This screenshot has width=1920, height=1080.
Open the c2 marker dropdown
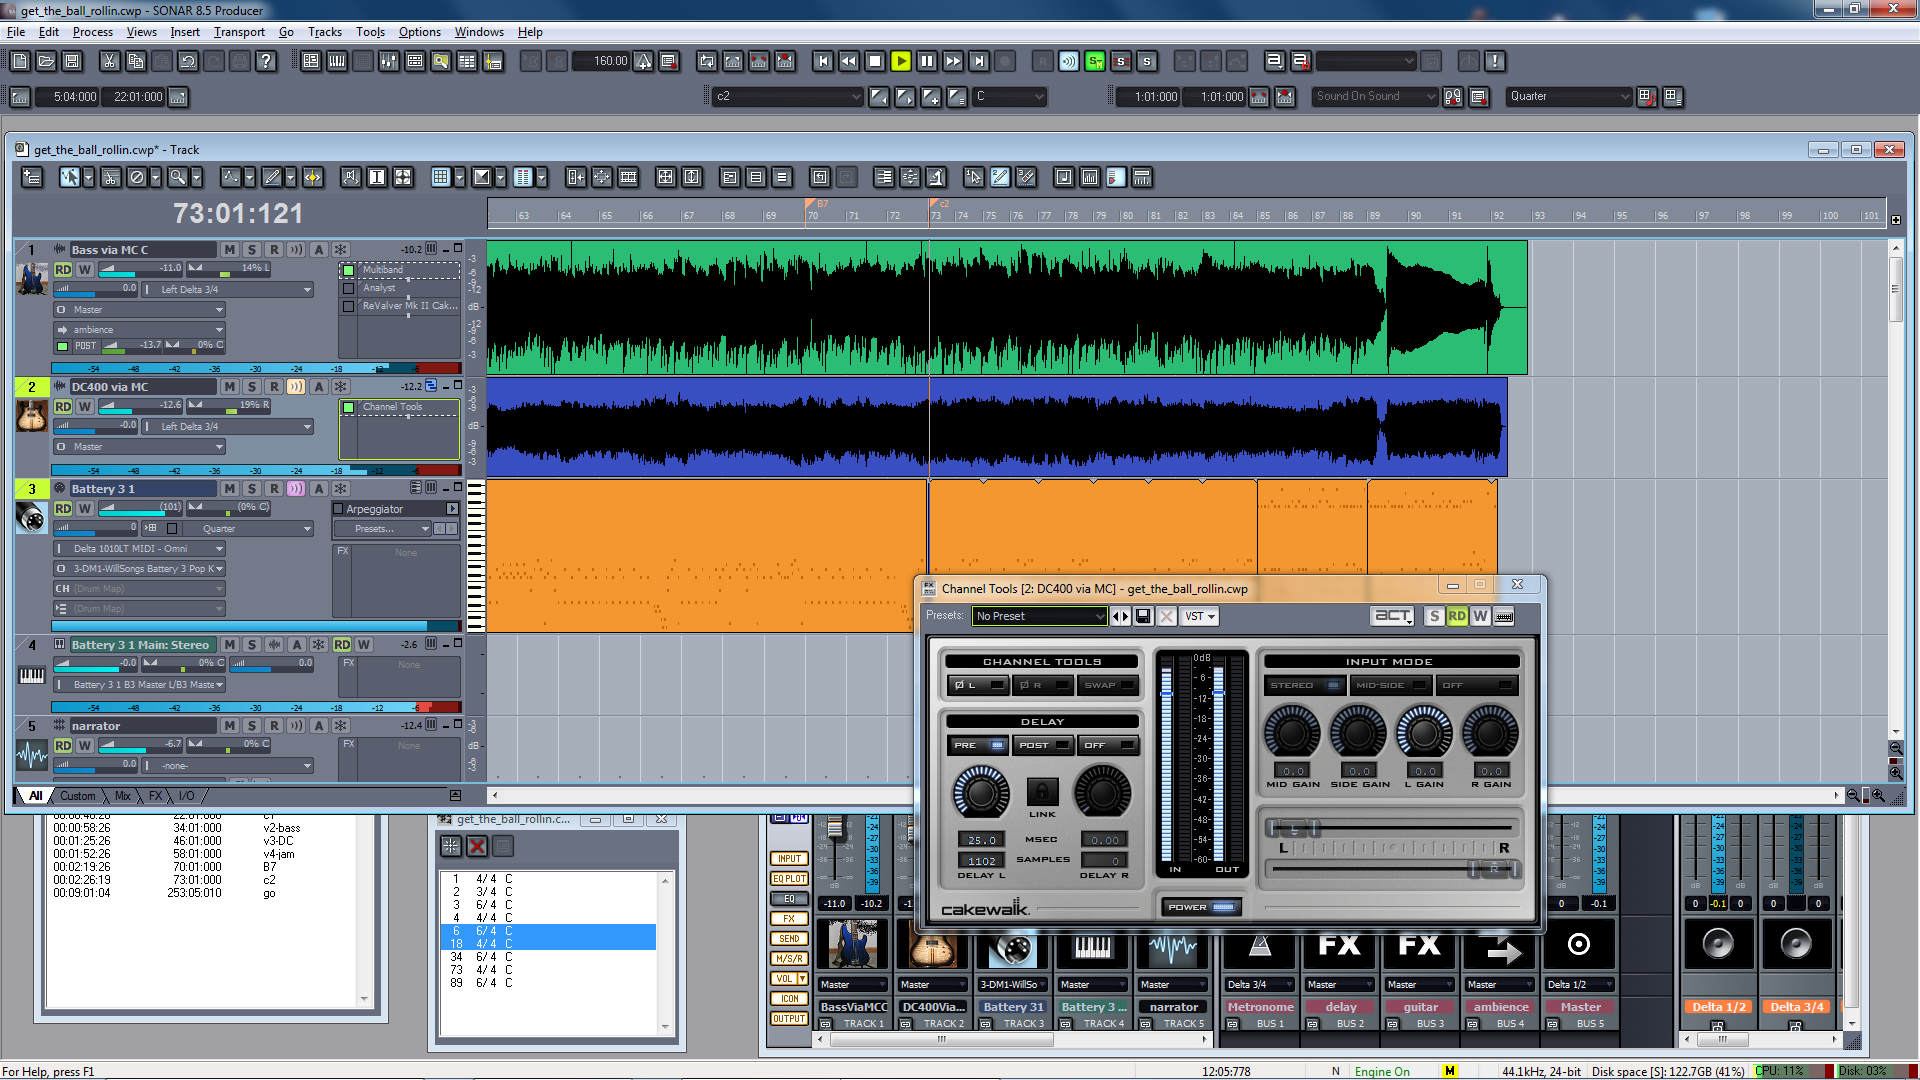(x=787, y=97)
